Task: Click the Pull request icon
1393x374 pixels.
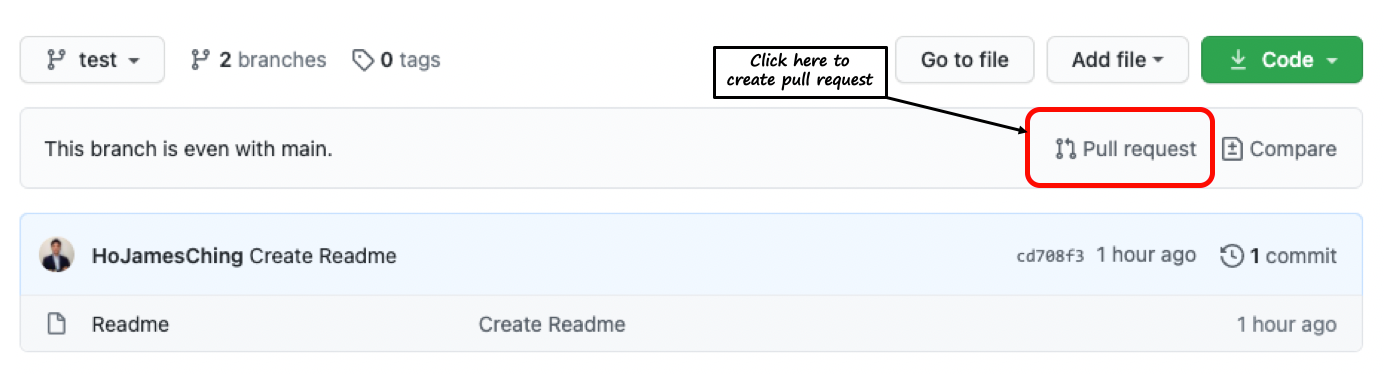Action: click(1065, 149)
